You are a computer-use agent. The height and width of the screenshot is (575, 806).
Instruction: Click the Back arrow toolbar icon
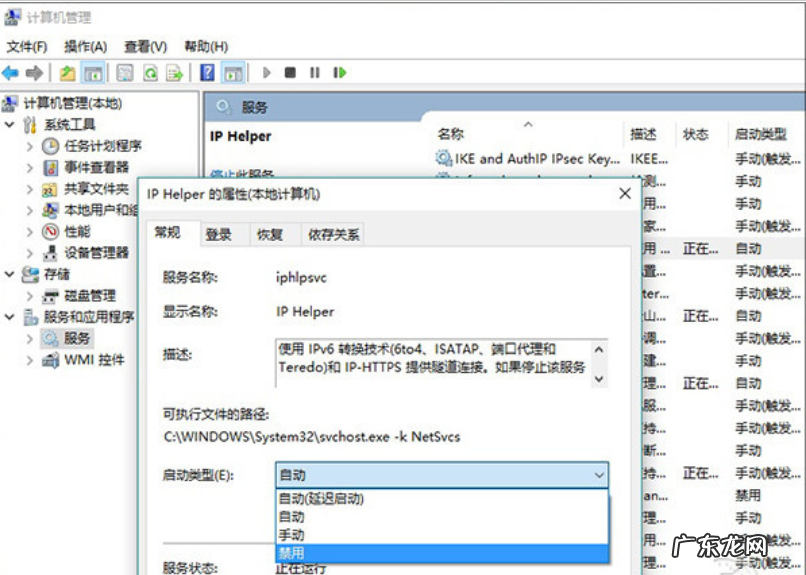tap(10, 73)
